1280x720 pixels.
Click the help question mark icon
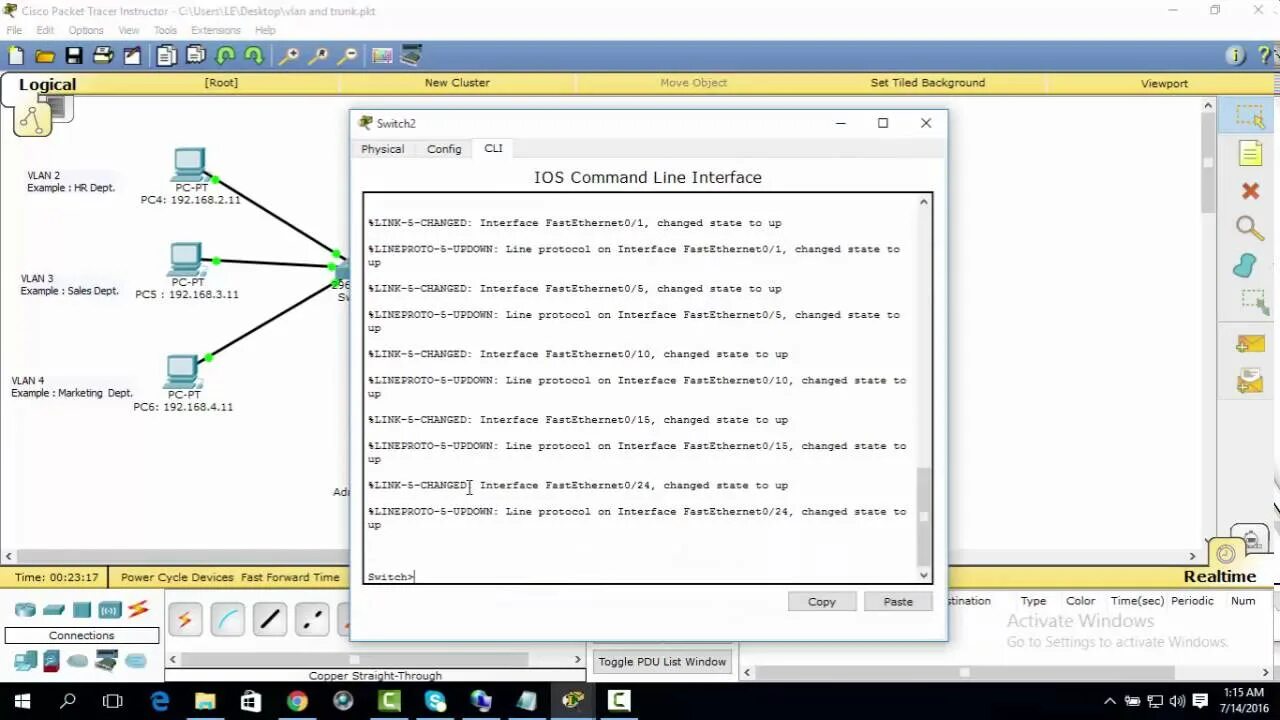pyautogui.click(x=1264, y=56)
